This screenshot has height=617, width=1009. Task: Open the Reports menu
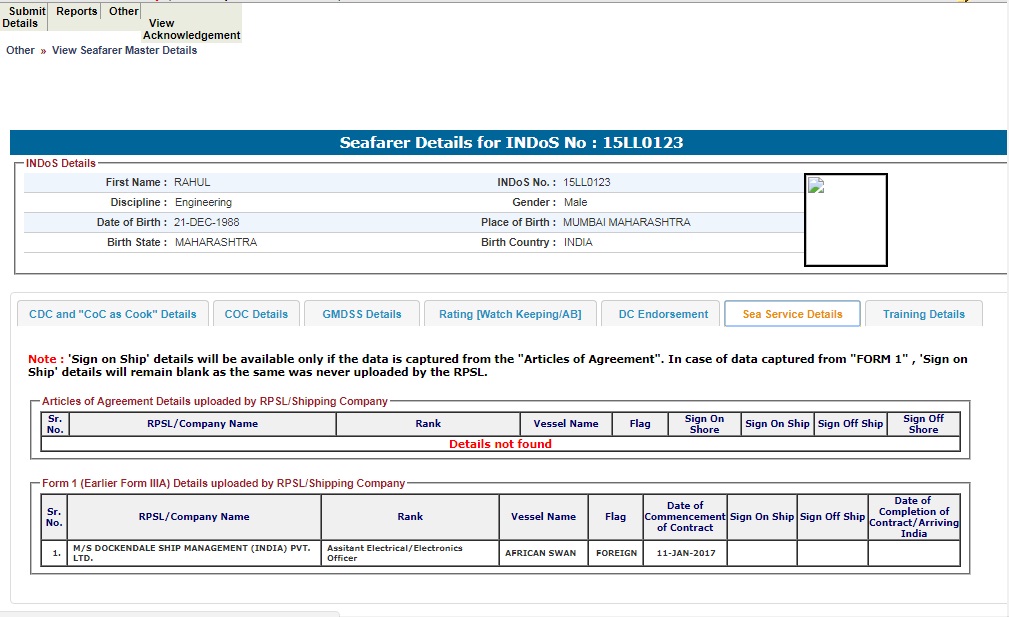click(77, 12)
